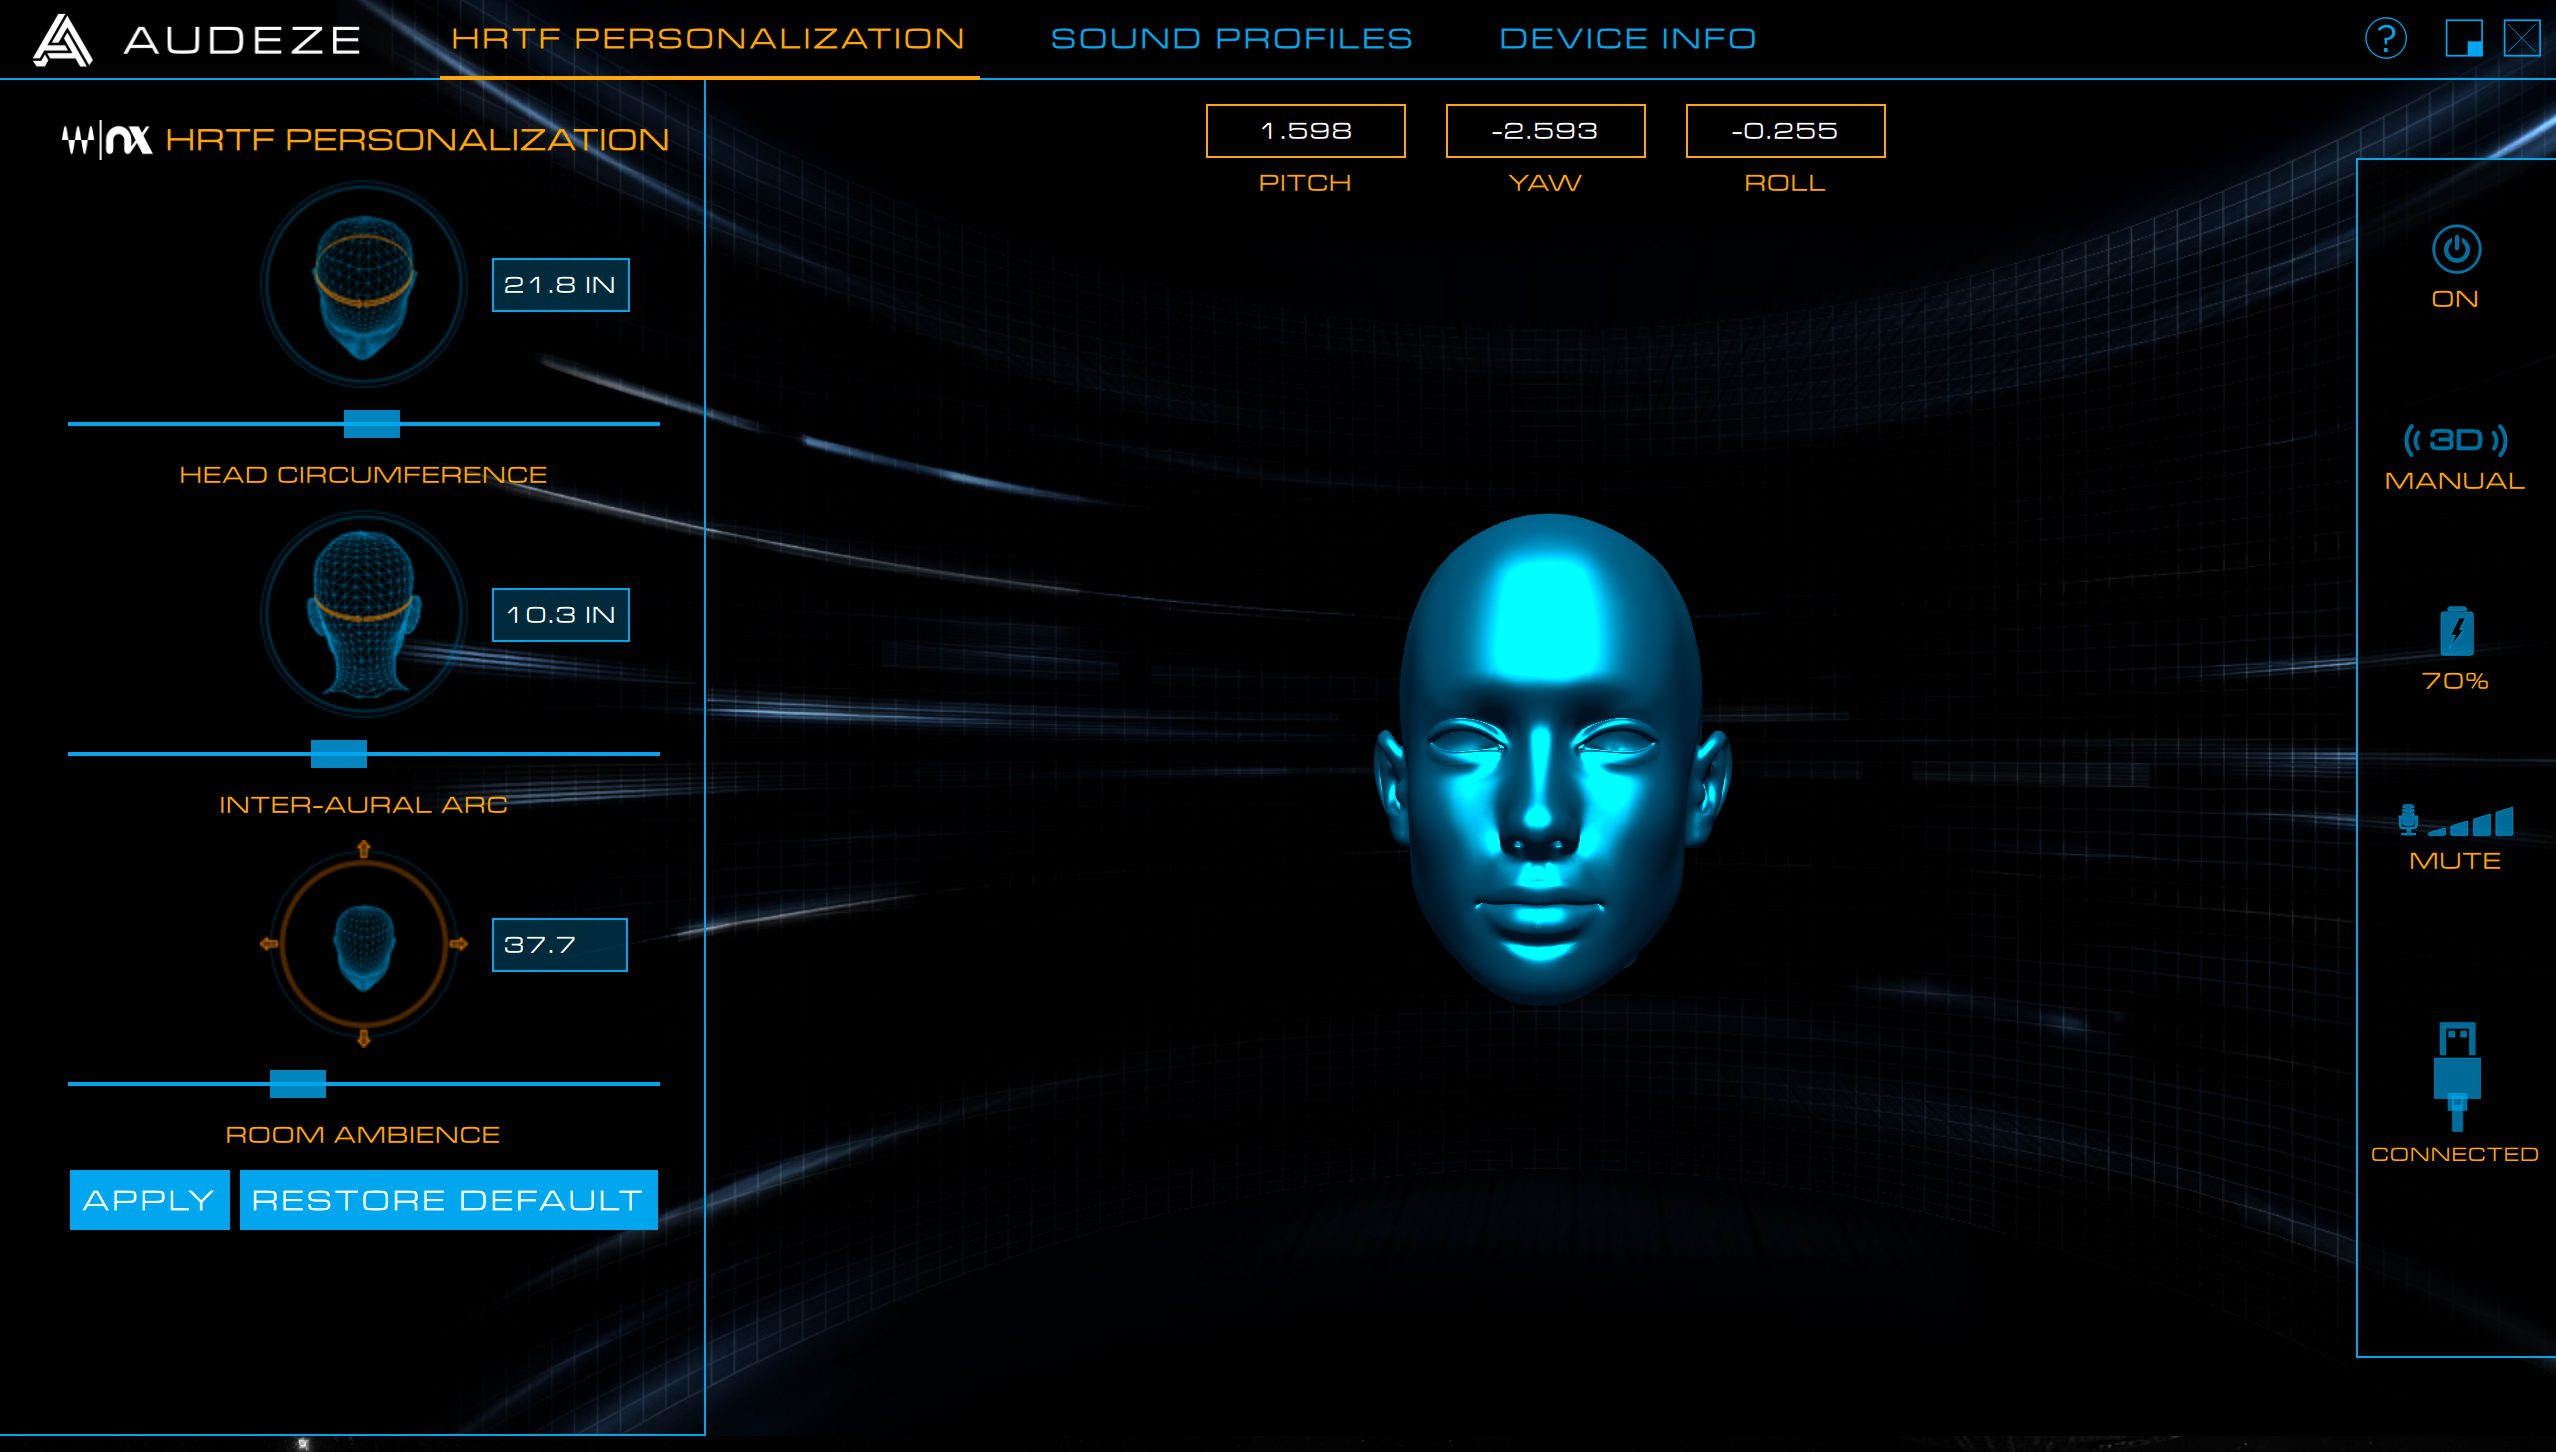
Task: Click Restore Default button
Action: click(x=448, y=1200)
